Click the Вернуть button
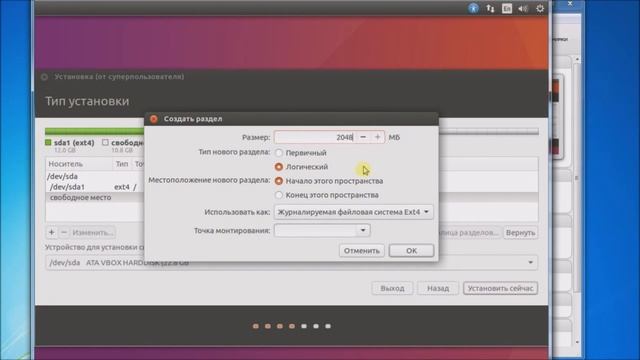The height and width of the screenshot is (360, 640). (x=520, y=233)
